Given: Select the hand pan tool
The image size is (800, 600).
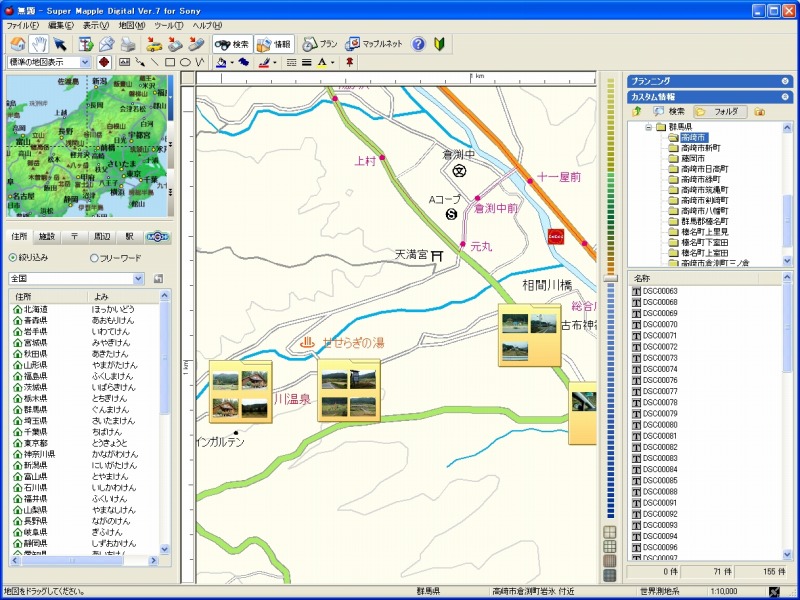Looking at the screenshot, I should click(x=39, y=44).
